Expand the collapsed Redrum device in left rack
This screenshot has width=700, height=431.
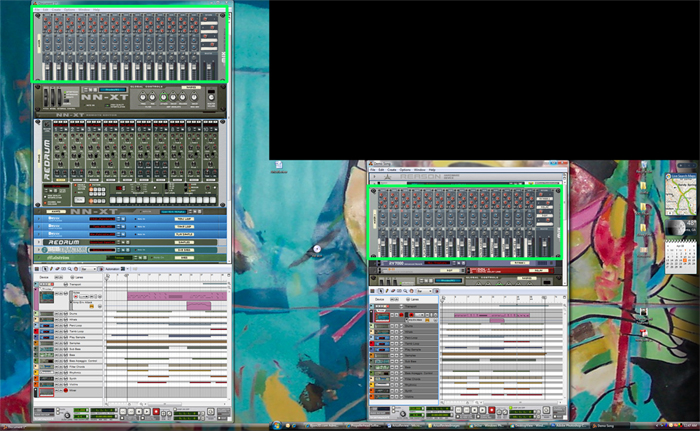coord(38,242)
